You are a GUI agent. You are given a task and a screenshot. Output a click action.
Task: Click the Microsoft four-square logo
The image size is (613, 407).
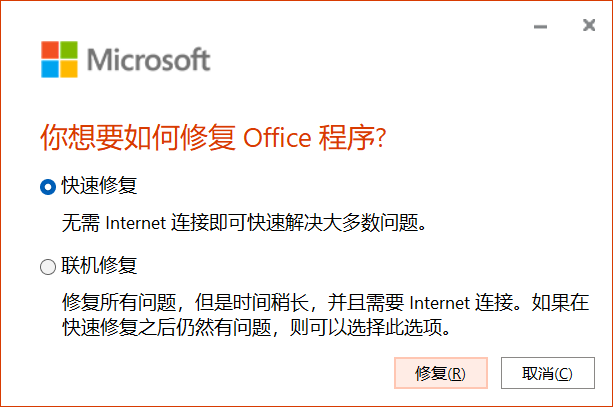59,59
